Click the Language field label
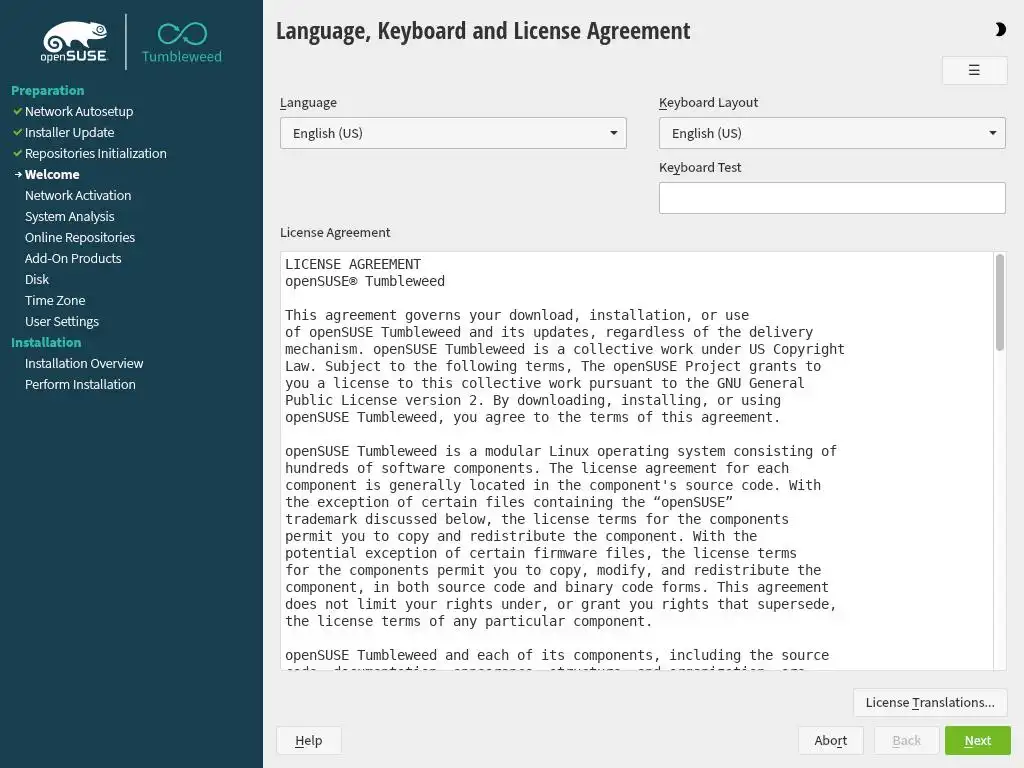 [308, 103]
